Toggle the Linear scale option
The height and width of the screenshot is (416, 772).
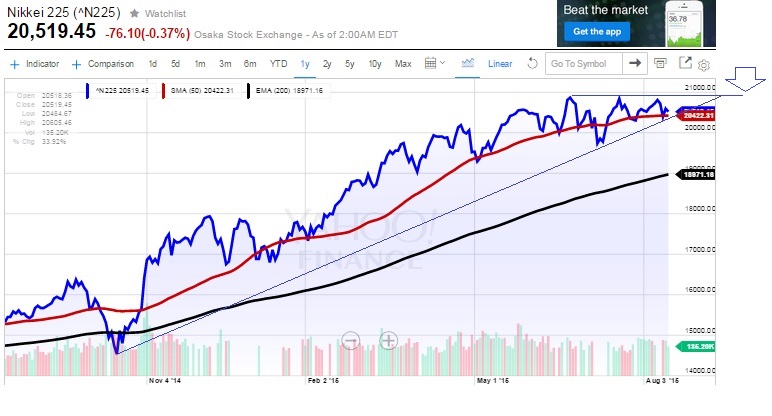coord(500,64)
